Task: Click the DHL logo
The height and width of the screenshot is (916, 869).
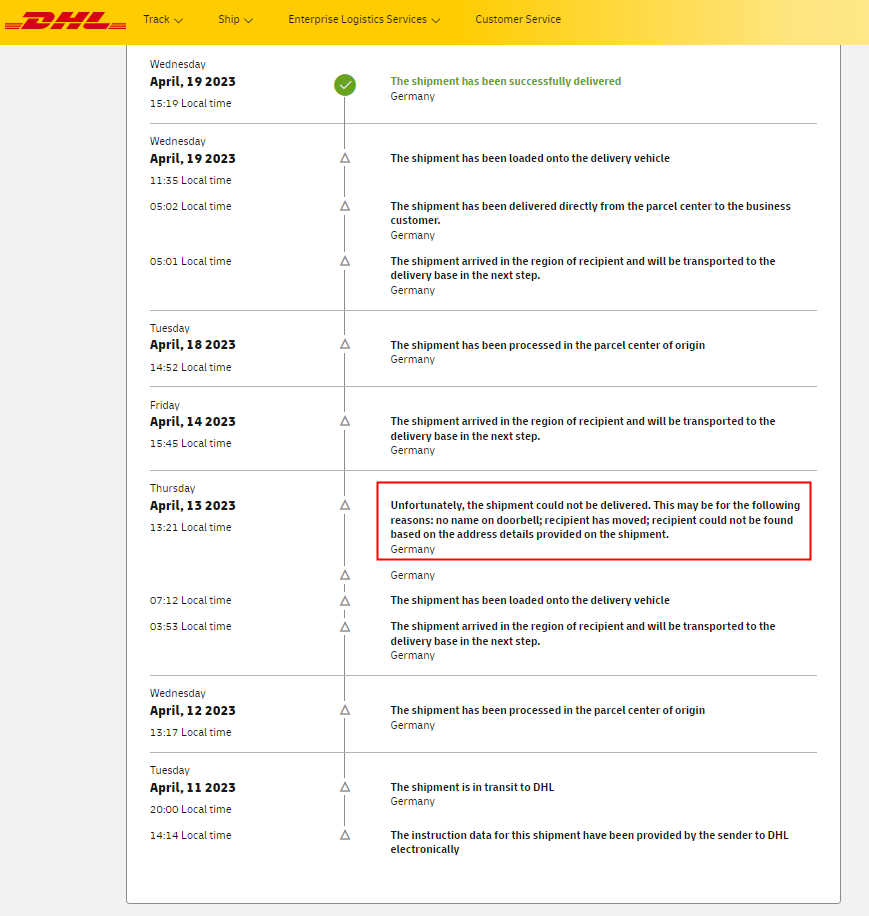Action: click(x=65, y=20)
